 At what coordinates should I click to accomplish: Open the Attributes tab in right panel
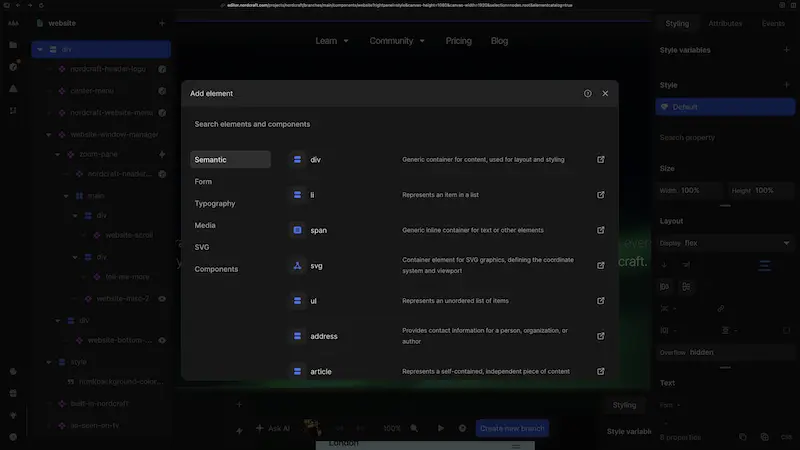[x=725, y=23]
